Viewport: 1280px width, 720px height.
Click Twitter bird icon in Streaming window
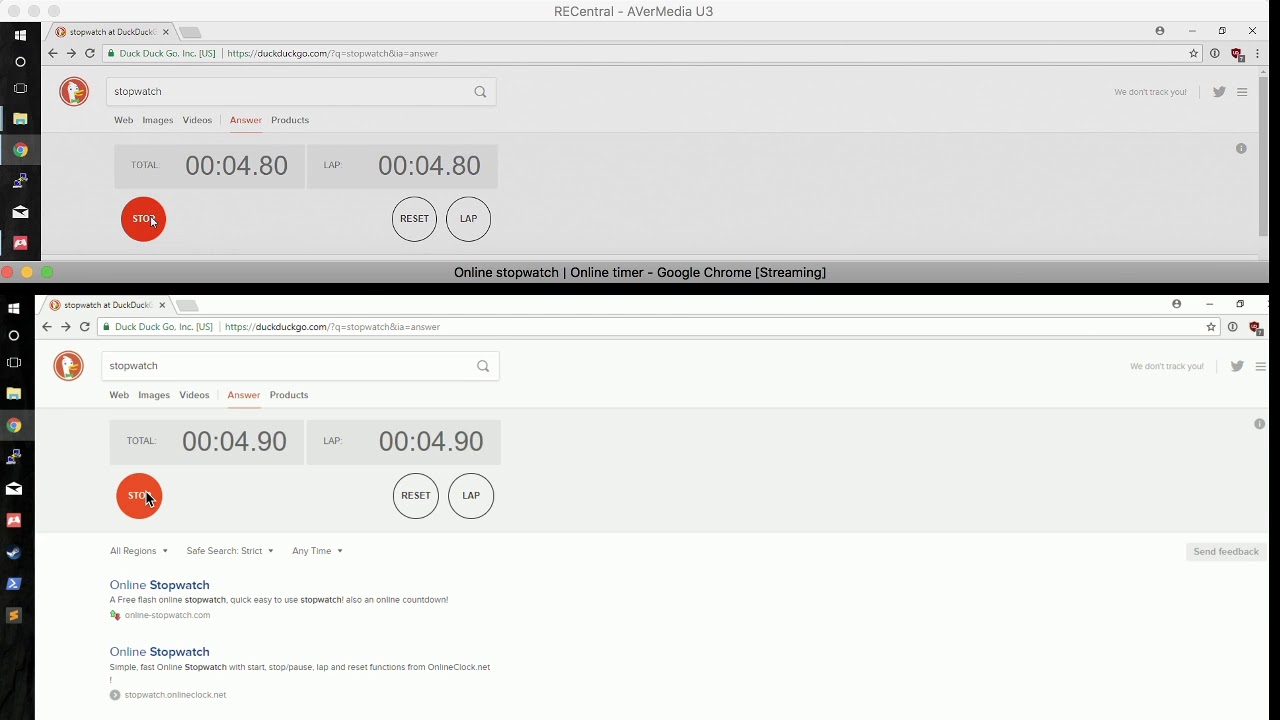click(x=1237, y=366)
